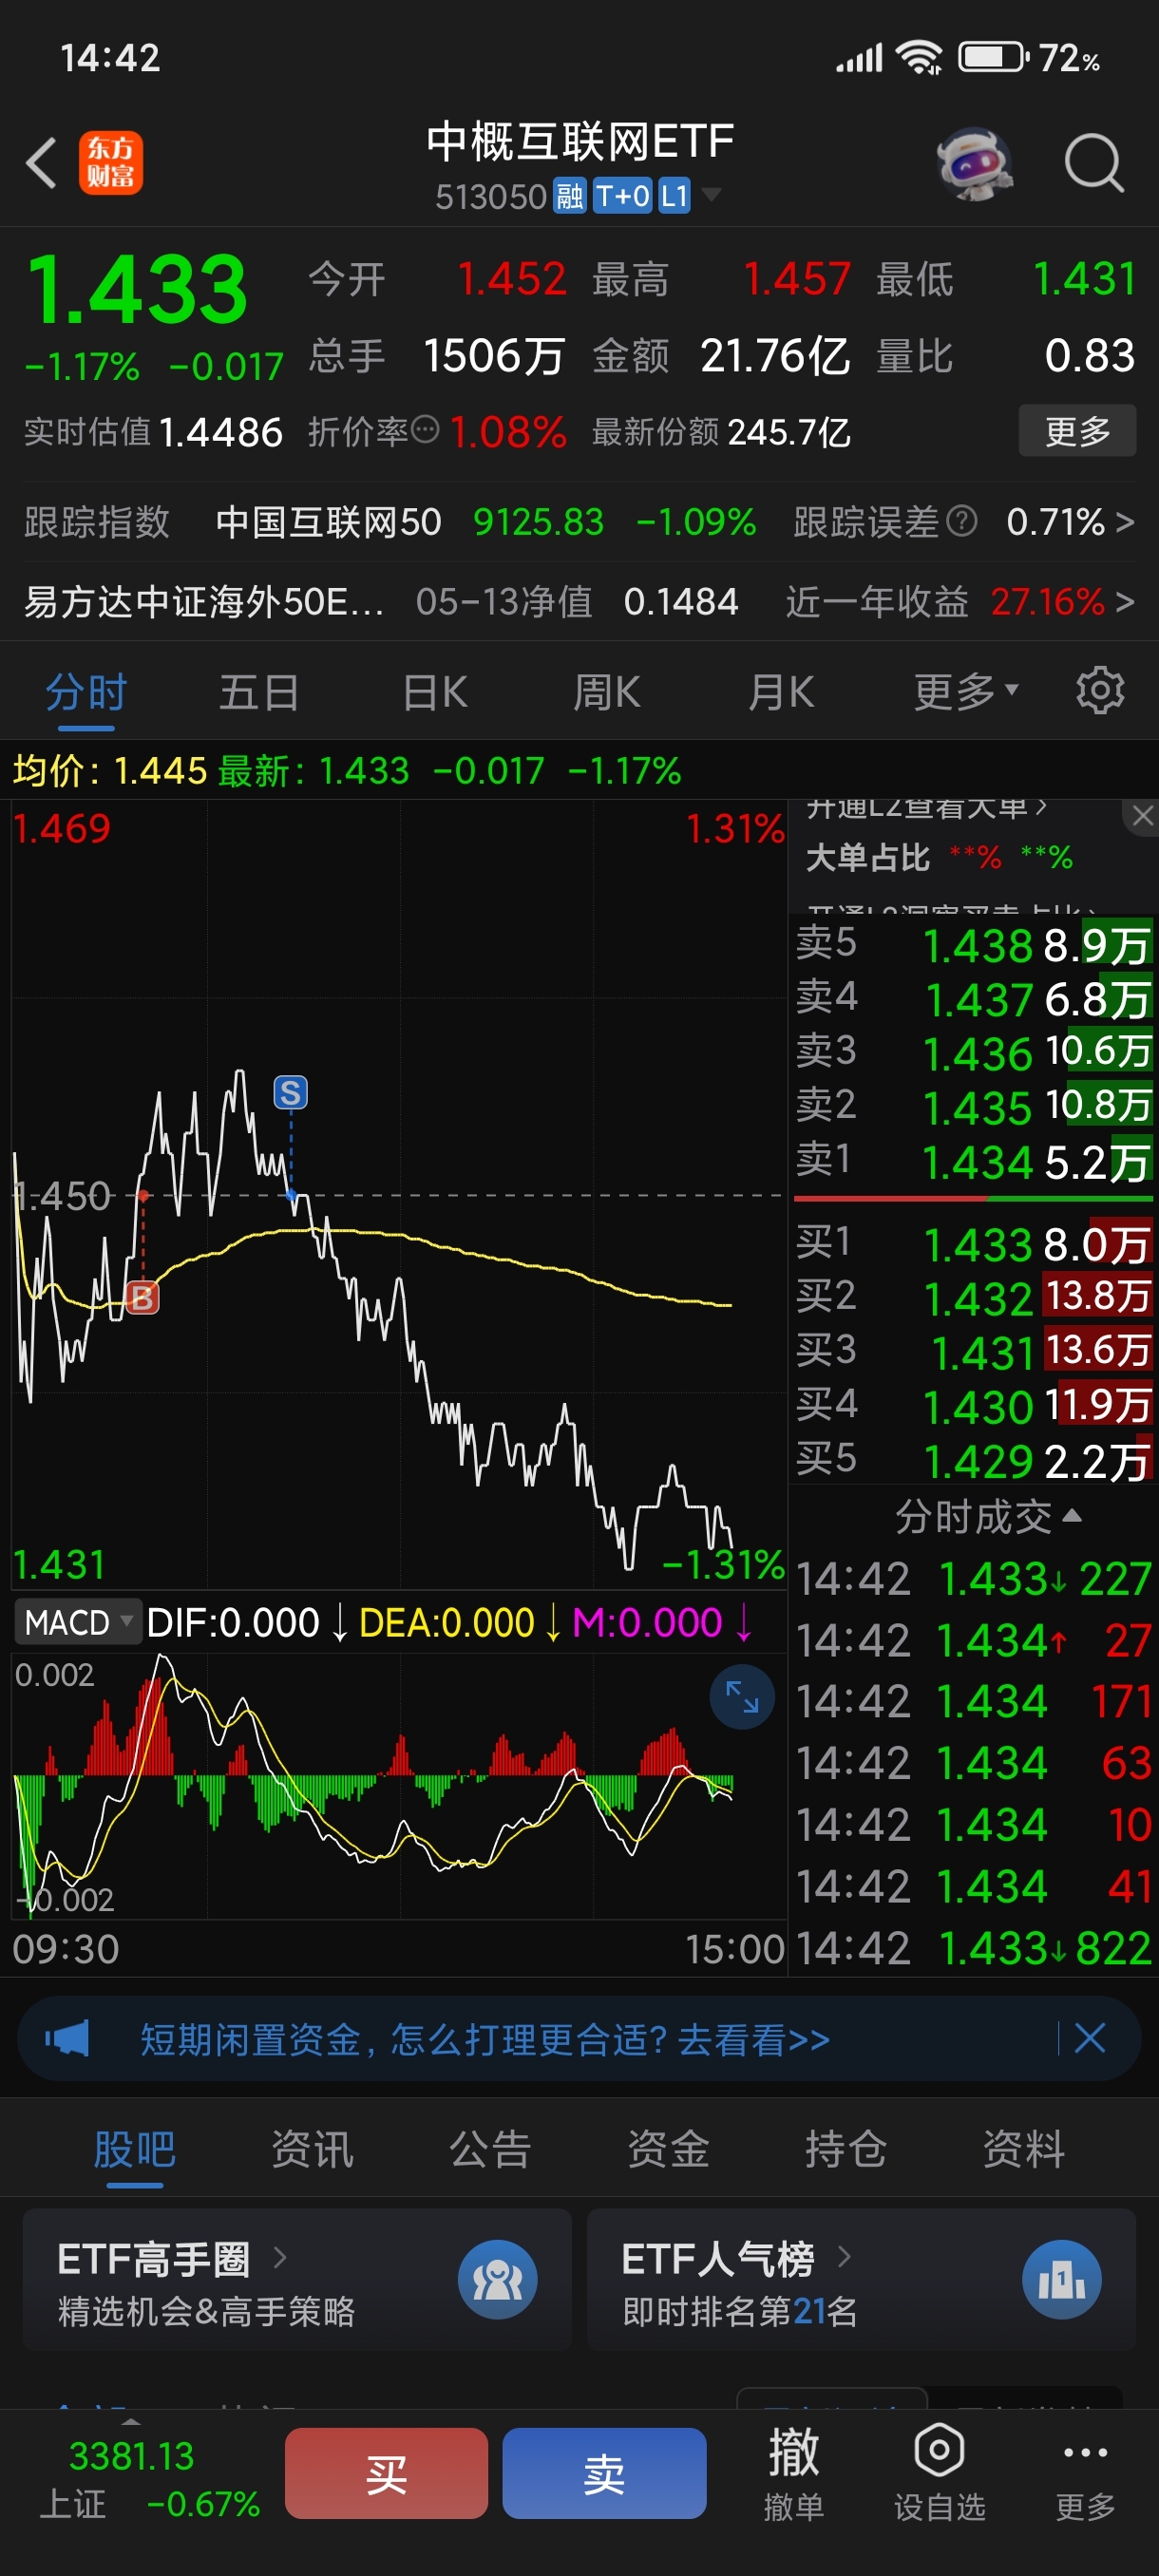Select the 买3 1.431 order row
1159x2576 pixels.
pos(973,1351)
